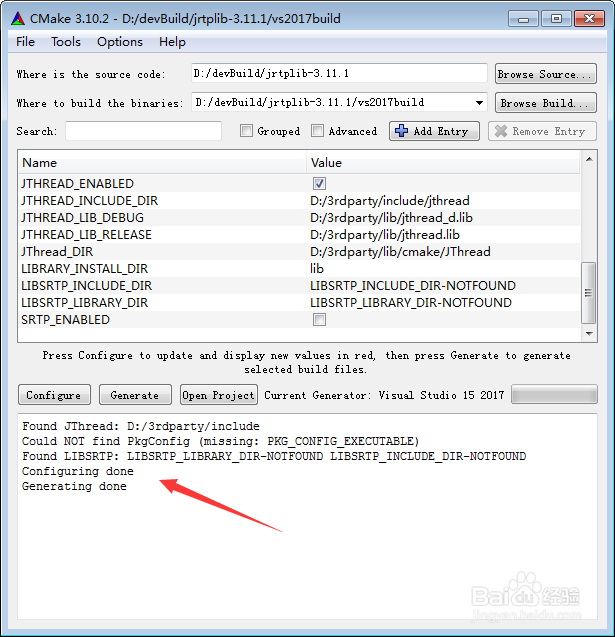Image resolution: width=615 pixels, height=637 pixels.
Task: Click the cache list scrollbar thumb
Action: click(588, 292)
